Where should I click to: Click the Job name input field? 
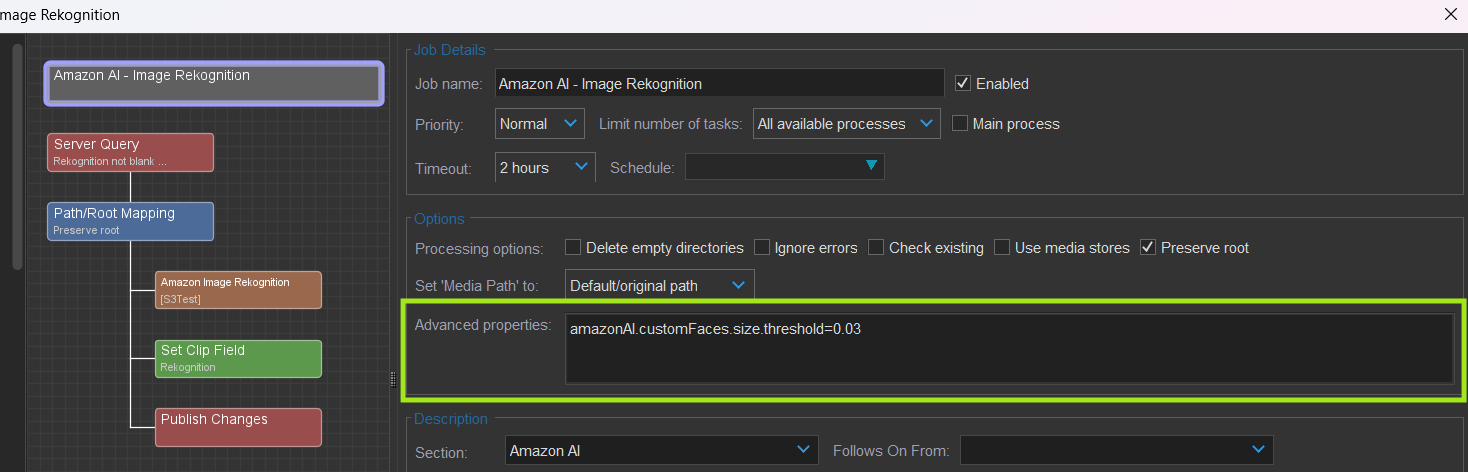tap(720, 83)
